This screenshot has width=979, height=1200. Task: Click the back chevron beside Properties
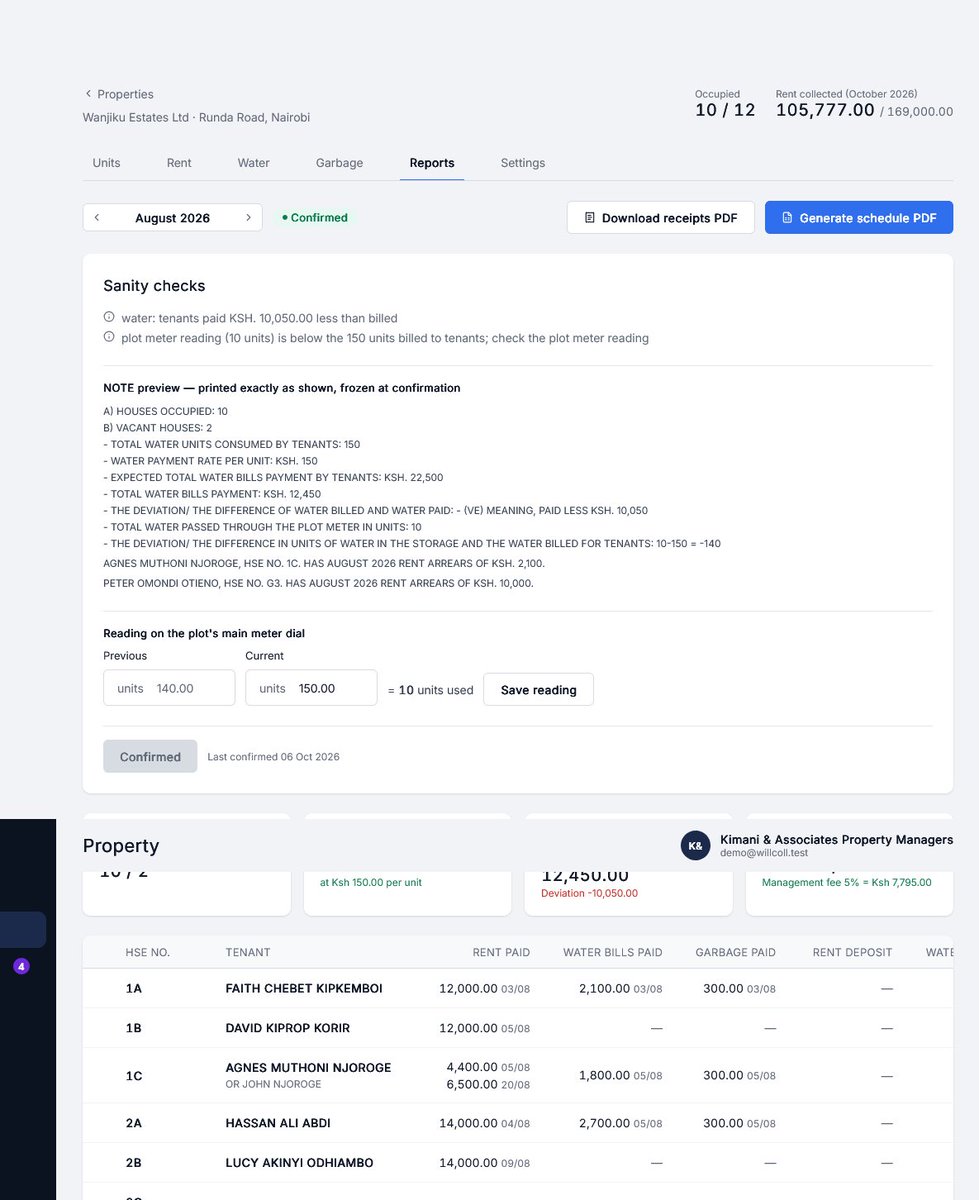pos(88,94)
